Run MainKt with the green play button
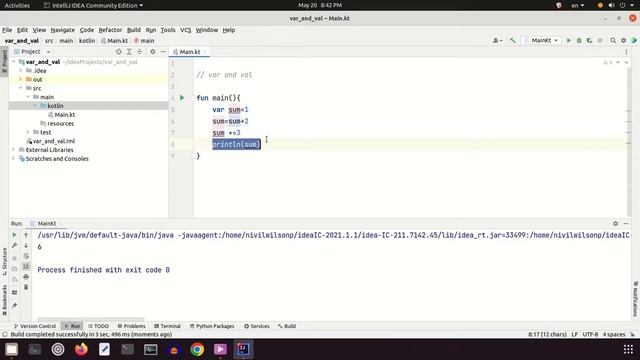Screen dimensions: 640x360 [569, 40]
